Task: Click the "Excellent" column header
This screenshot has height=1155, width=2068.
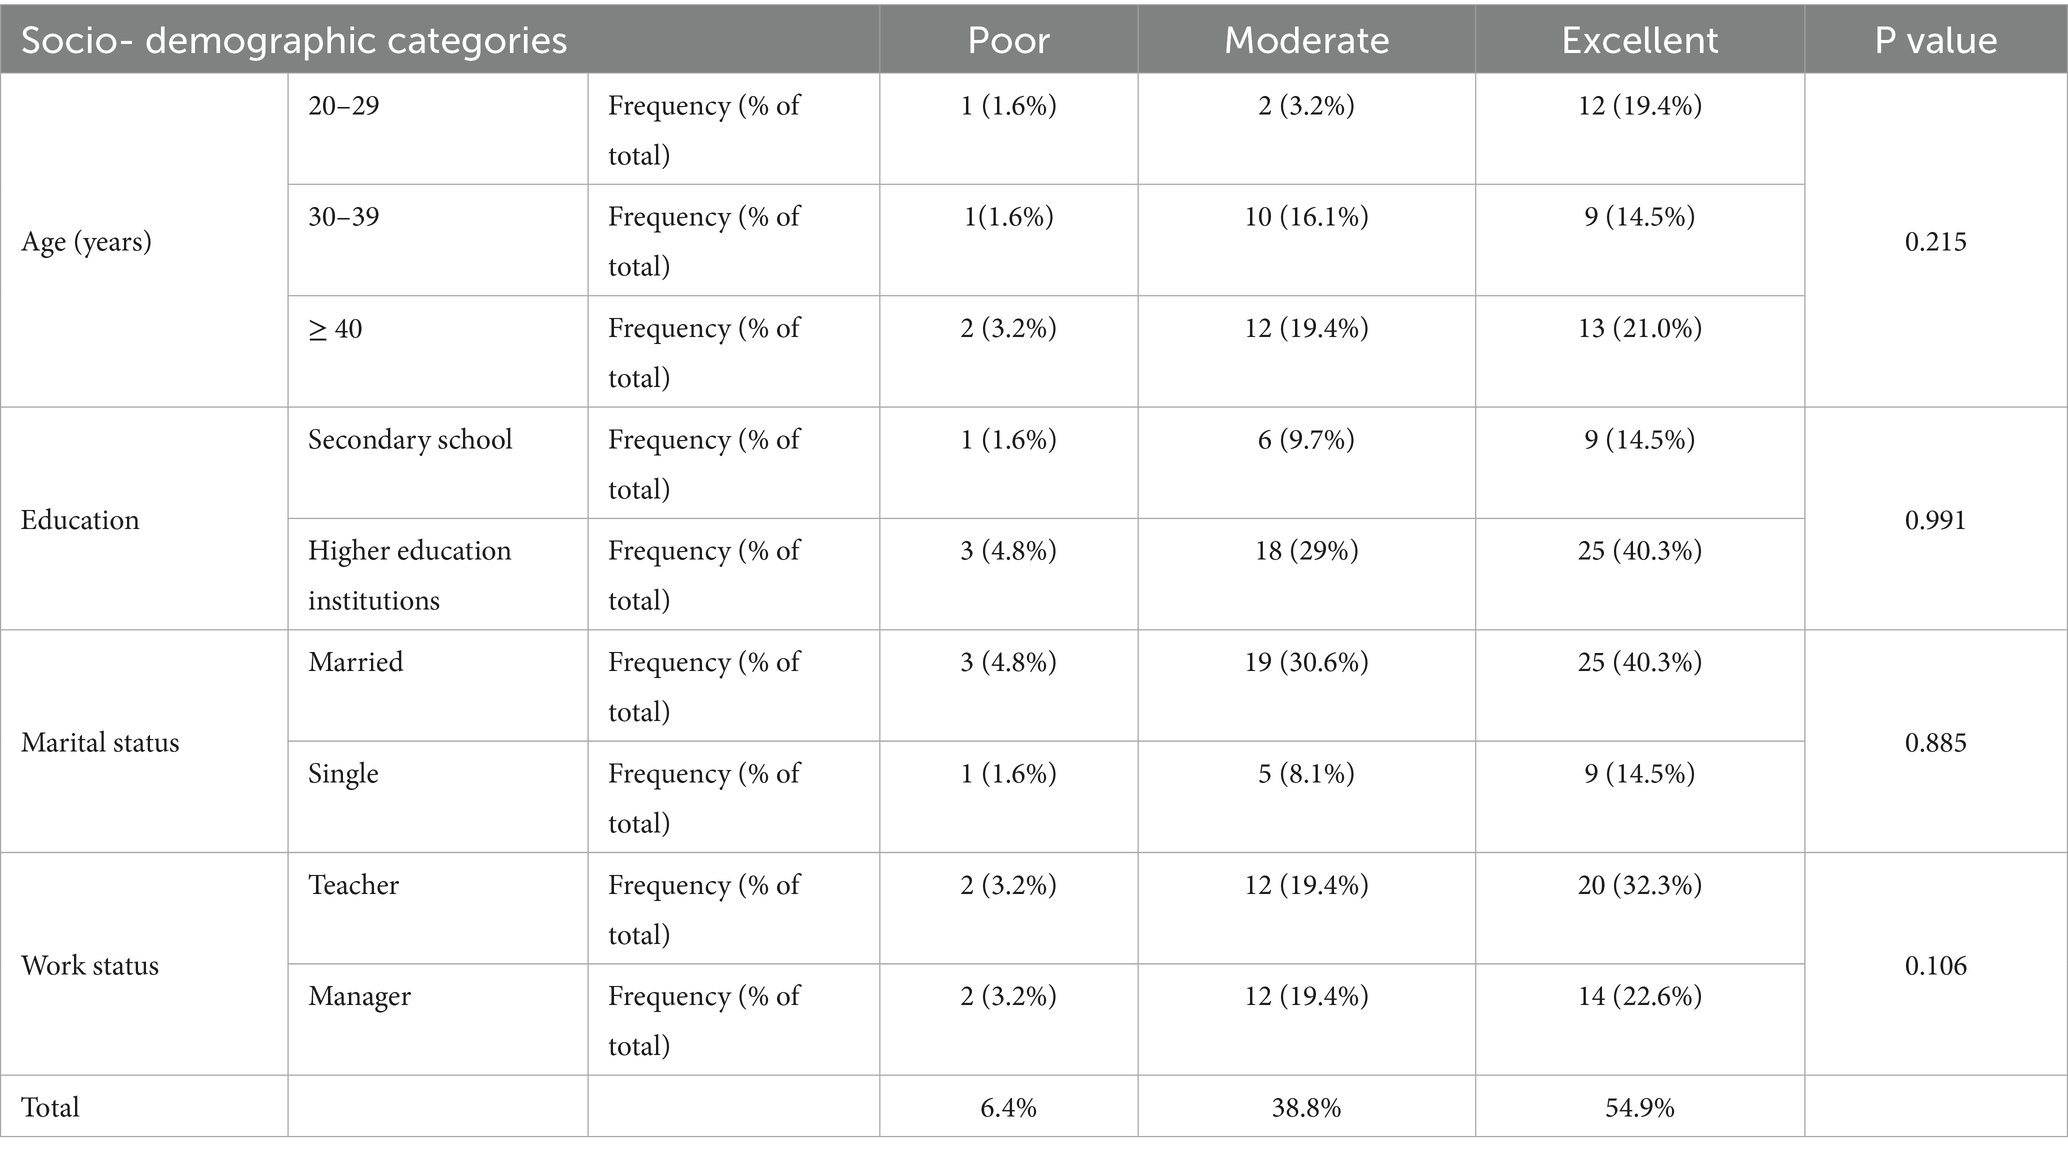Action: point(1639,40)
